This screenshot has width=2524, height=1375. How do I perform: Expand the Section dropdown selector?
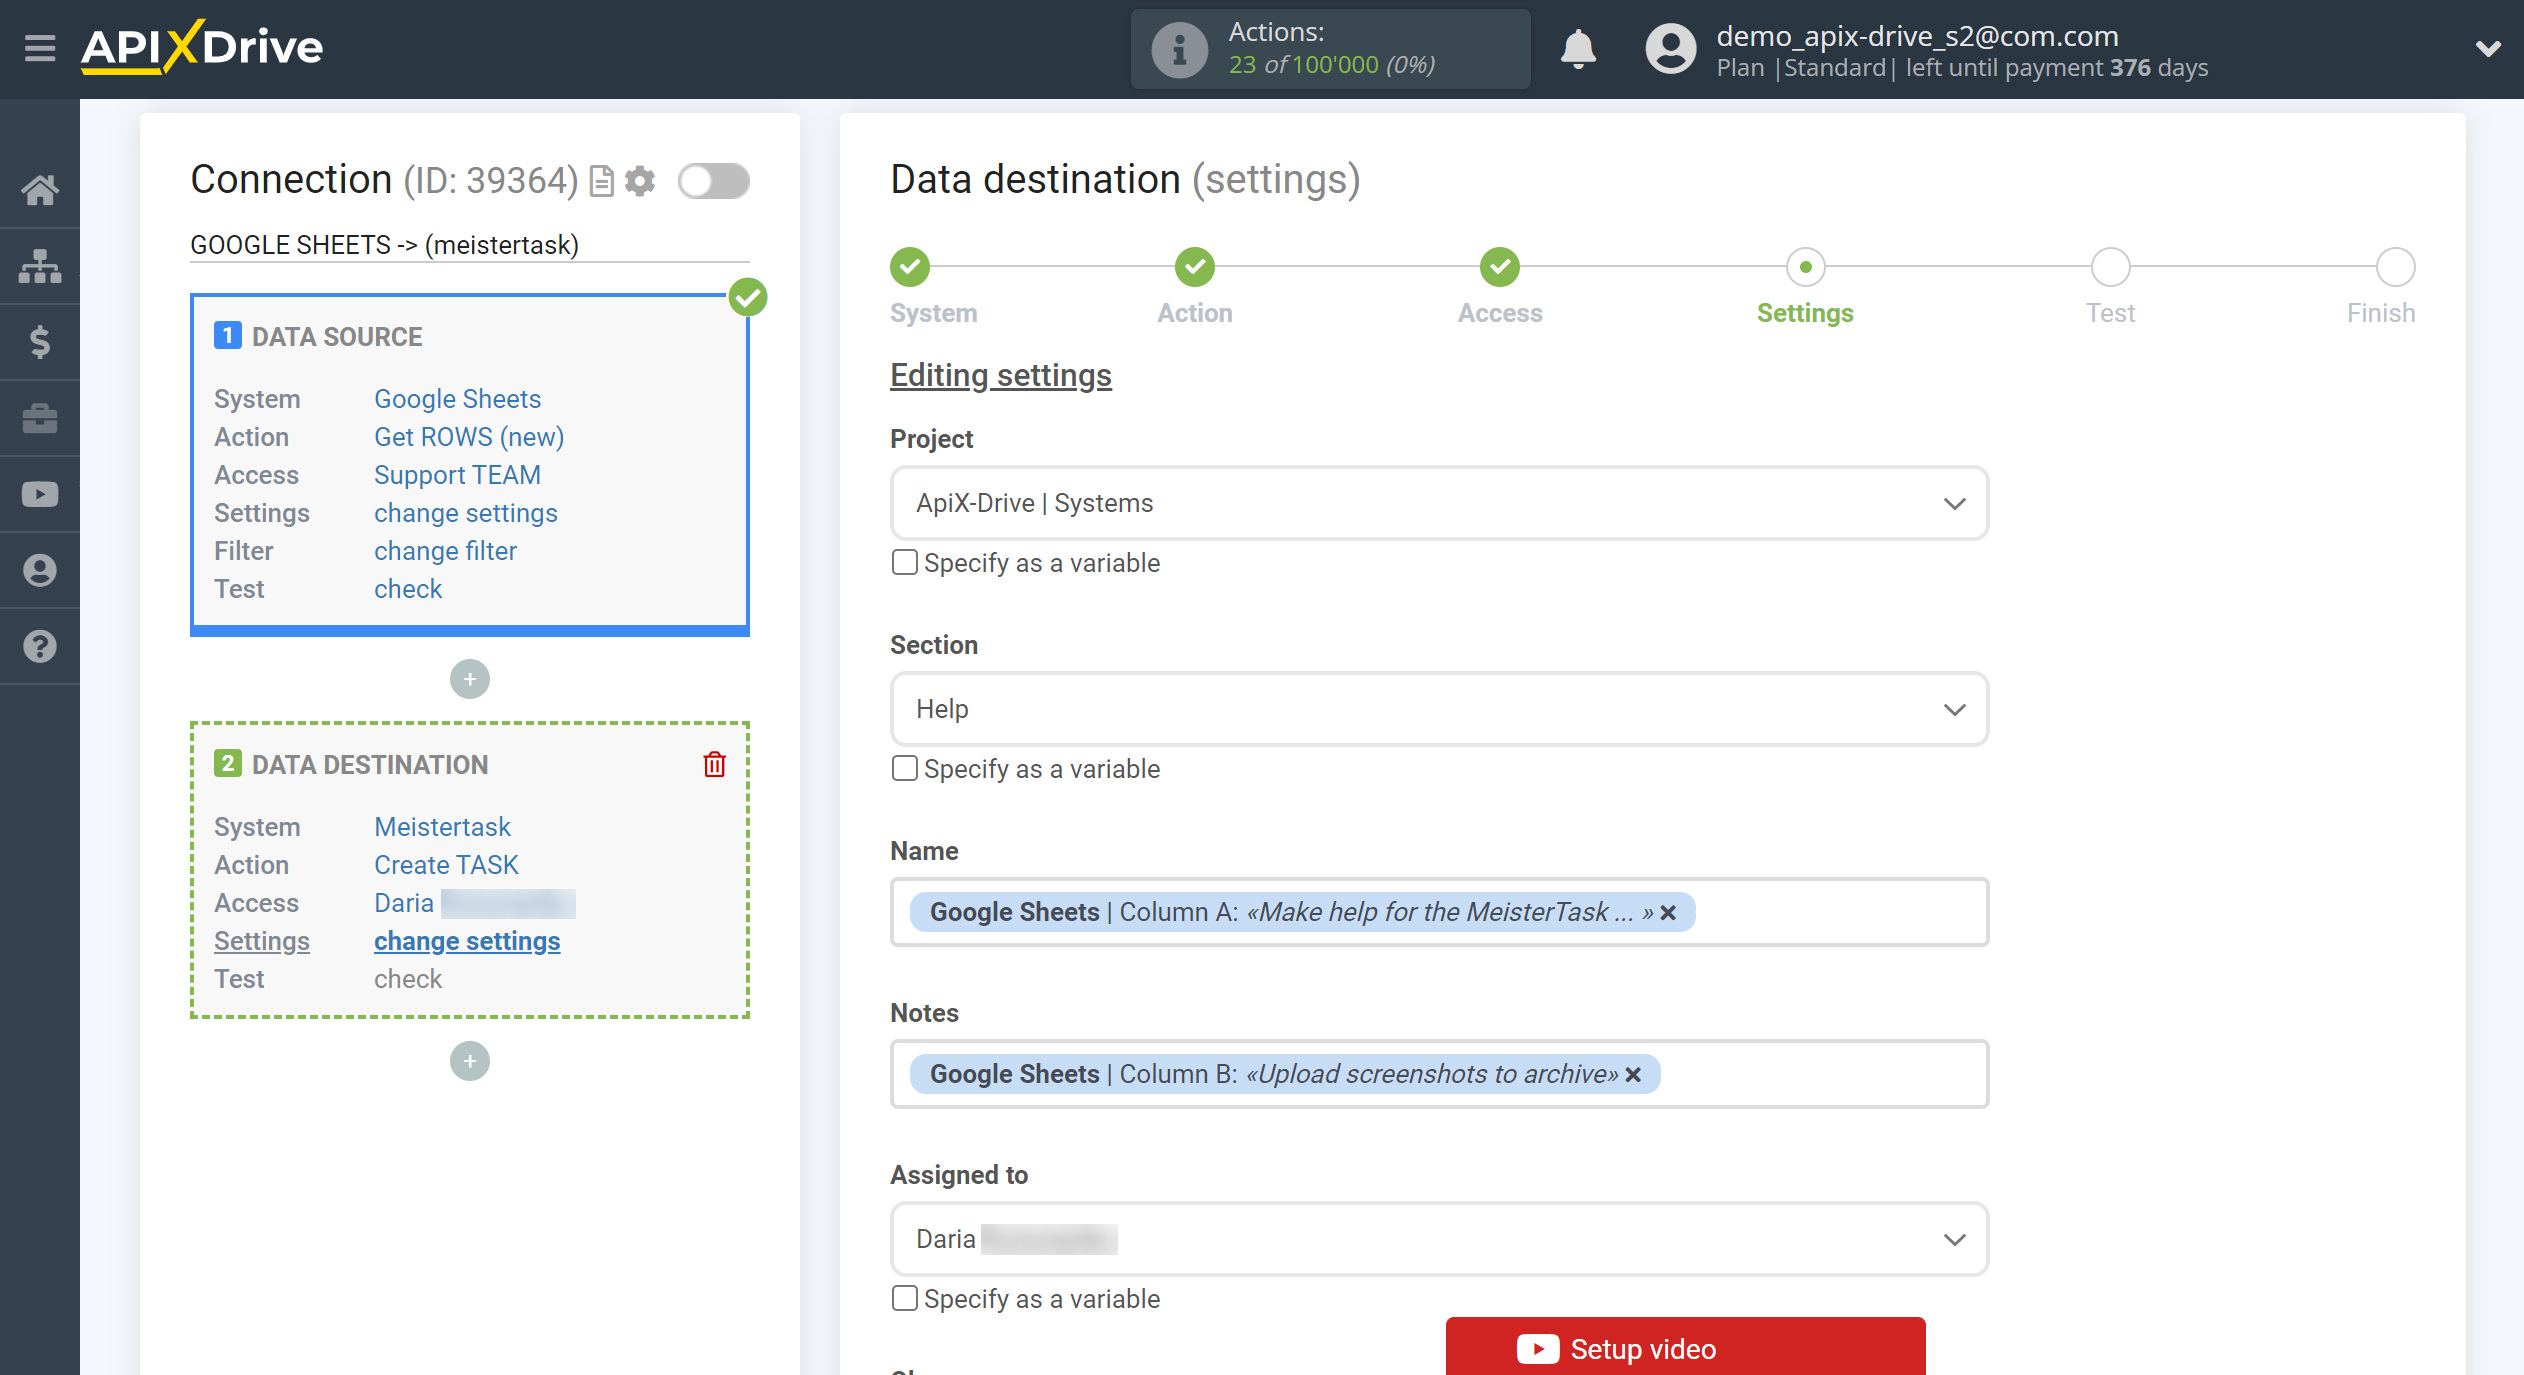[1439, 708]
